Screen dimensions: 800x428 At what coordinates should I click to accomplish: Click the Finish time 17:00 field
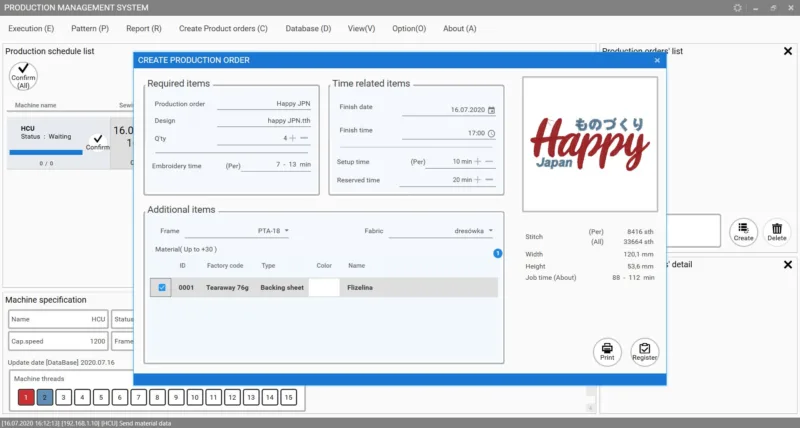(448, 133)
